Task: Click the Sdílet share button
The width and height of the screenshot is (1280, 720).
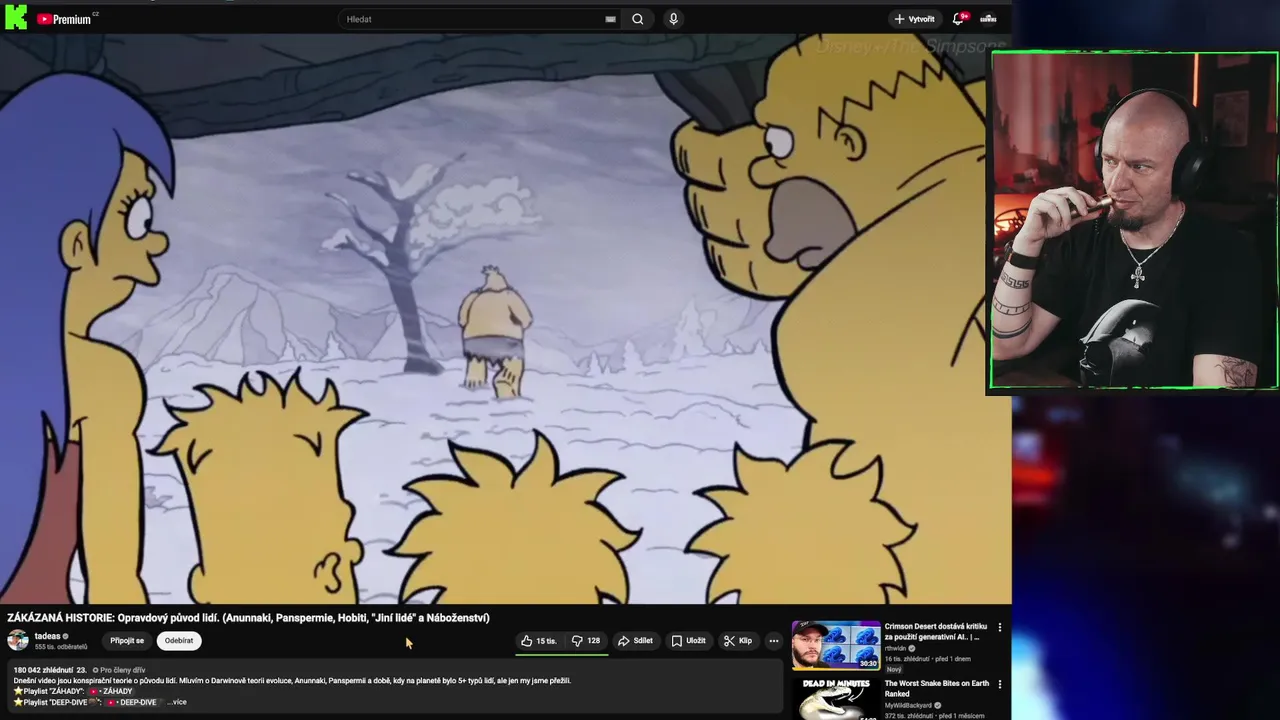Action: [635, 641]
